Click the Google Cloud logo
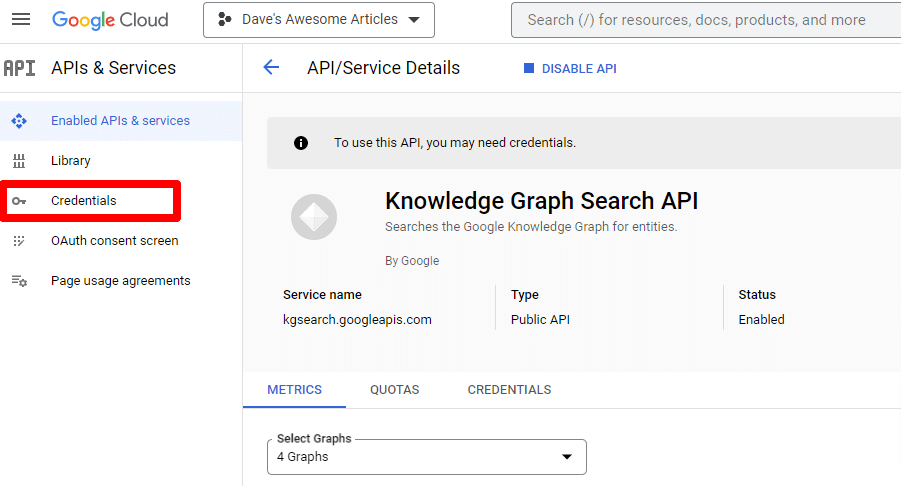Screen dimensions: 901x486 click(x=110, y=20)
